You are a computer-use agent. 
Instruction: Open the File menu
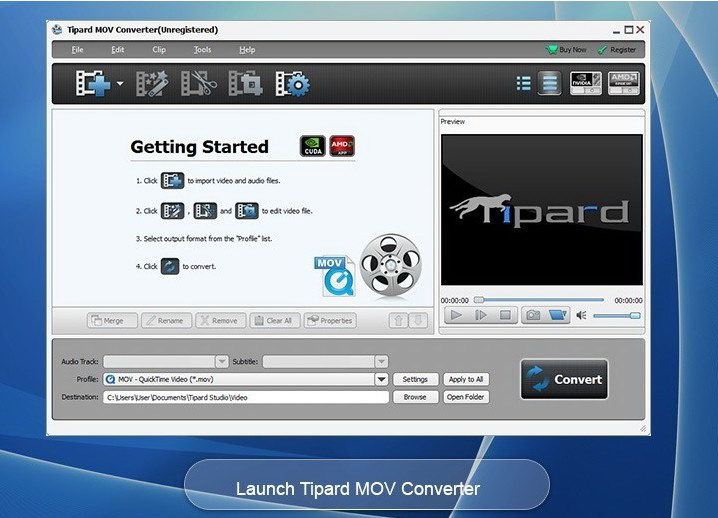point(77,49)
